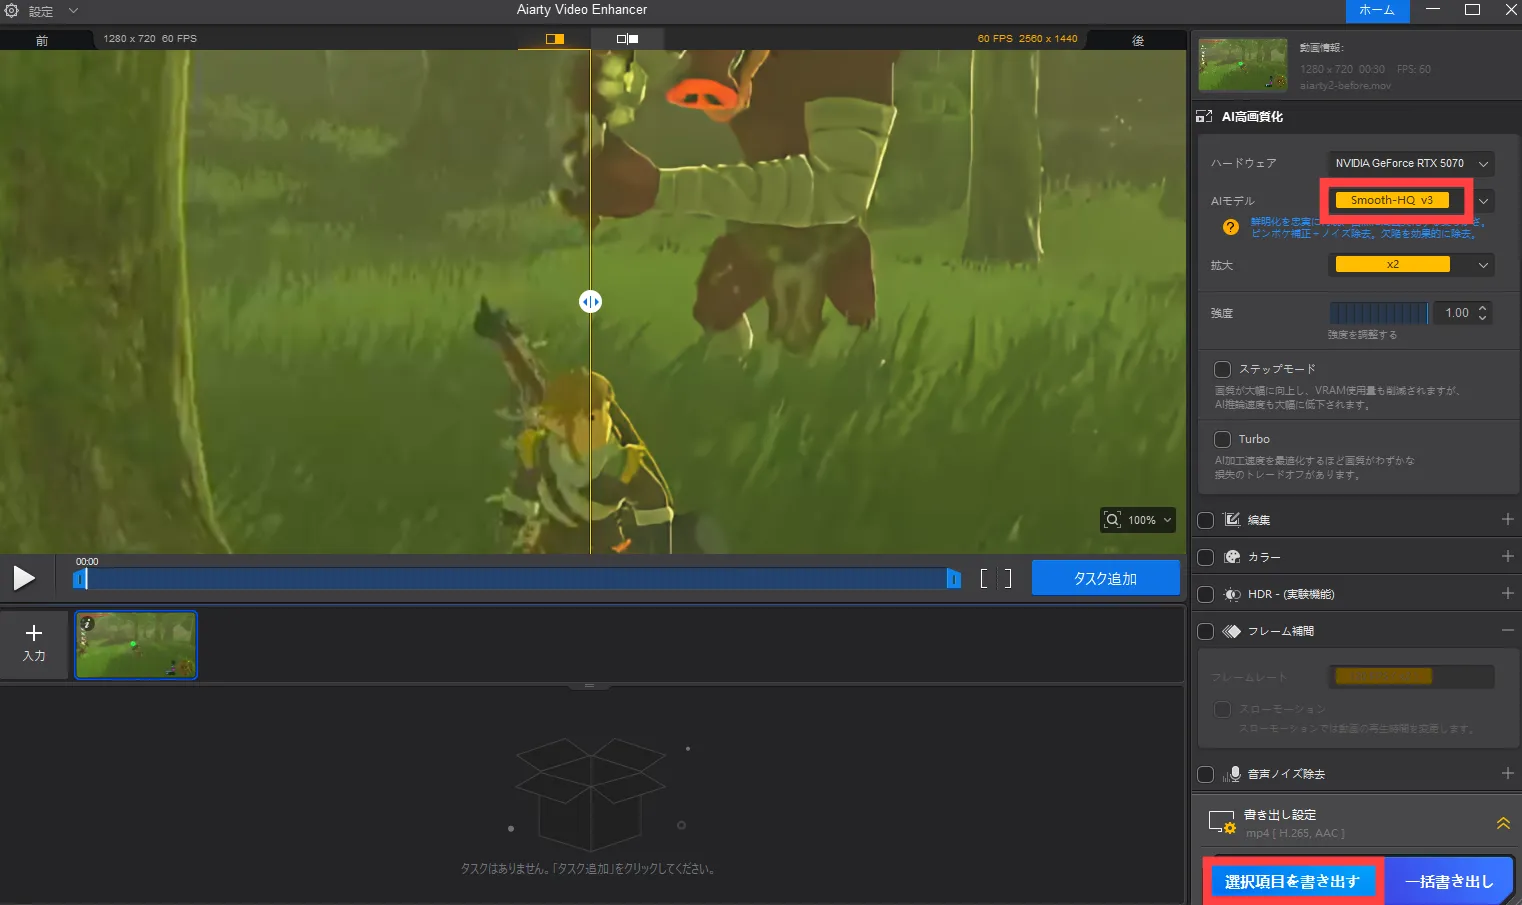Click the zoom magnifier icon at 100%
Image resolution: width=1522 pixels, height=905 pixels.
click(1112, 520)
